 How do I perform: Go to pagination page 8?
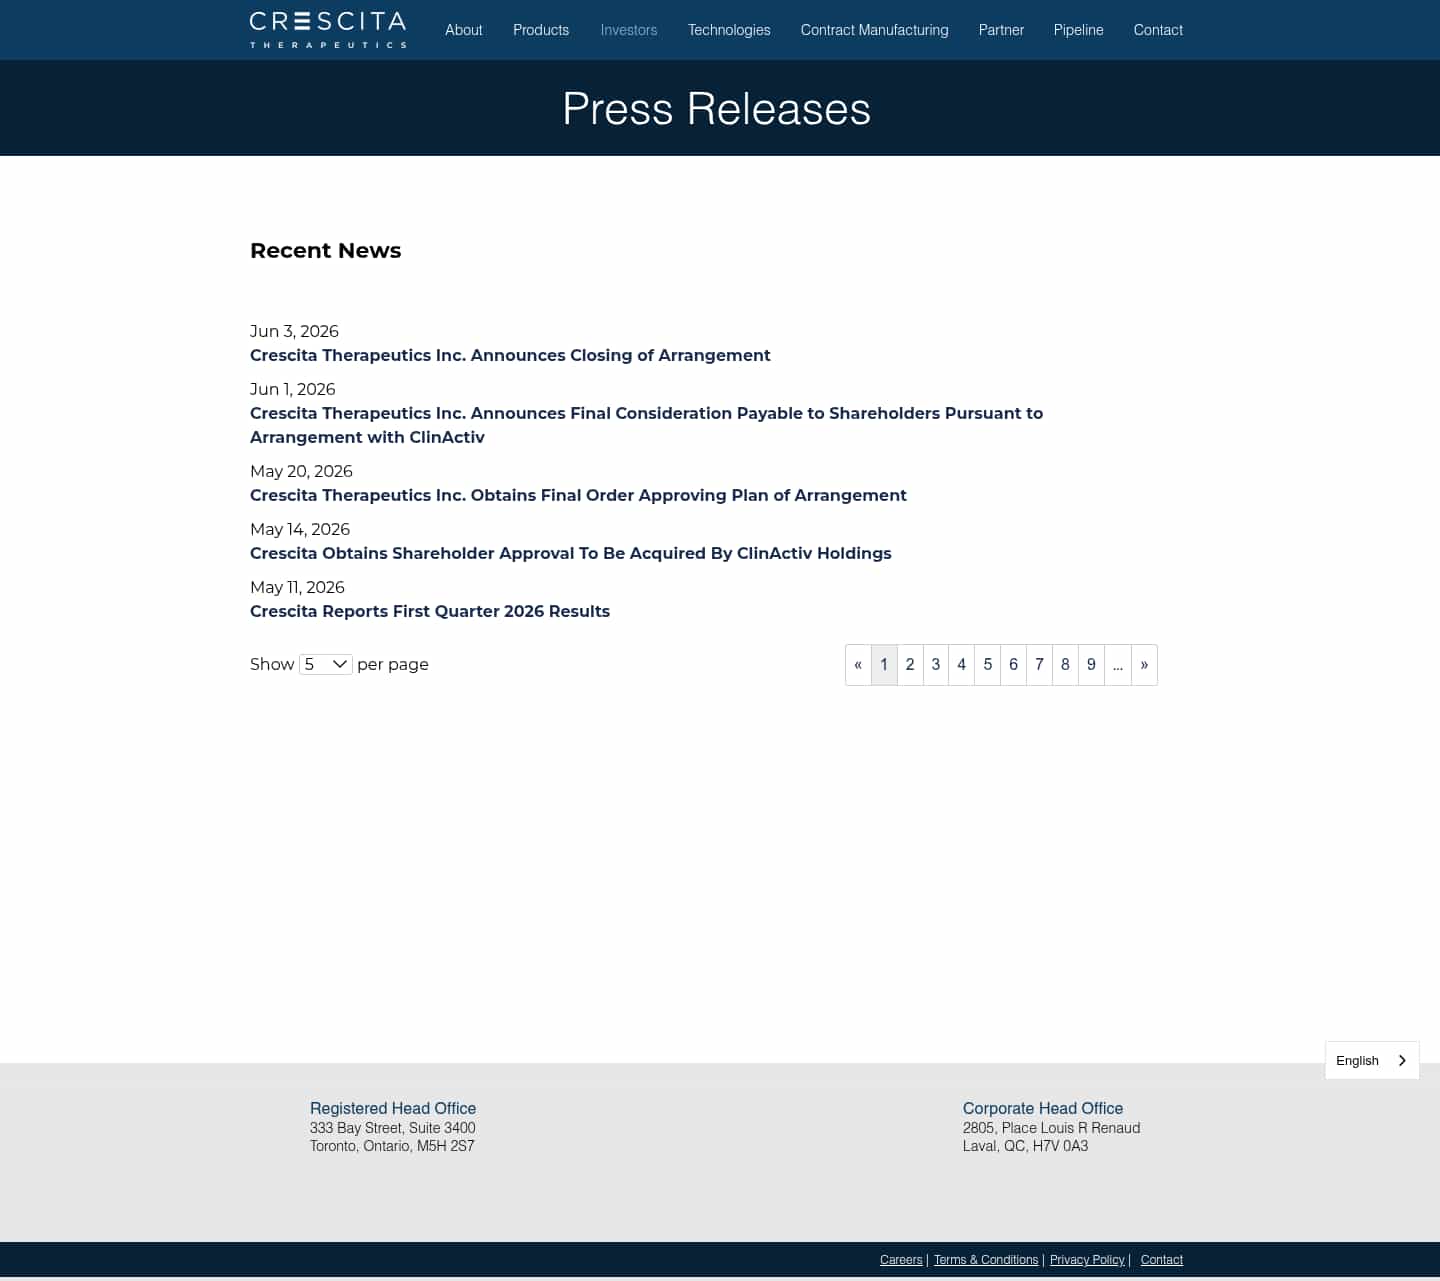coord(1066,665)
